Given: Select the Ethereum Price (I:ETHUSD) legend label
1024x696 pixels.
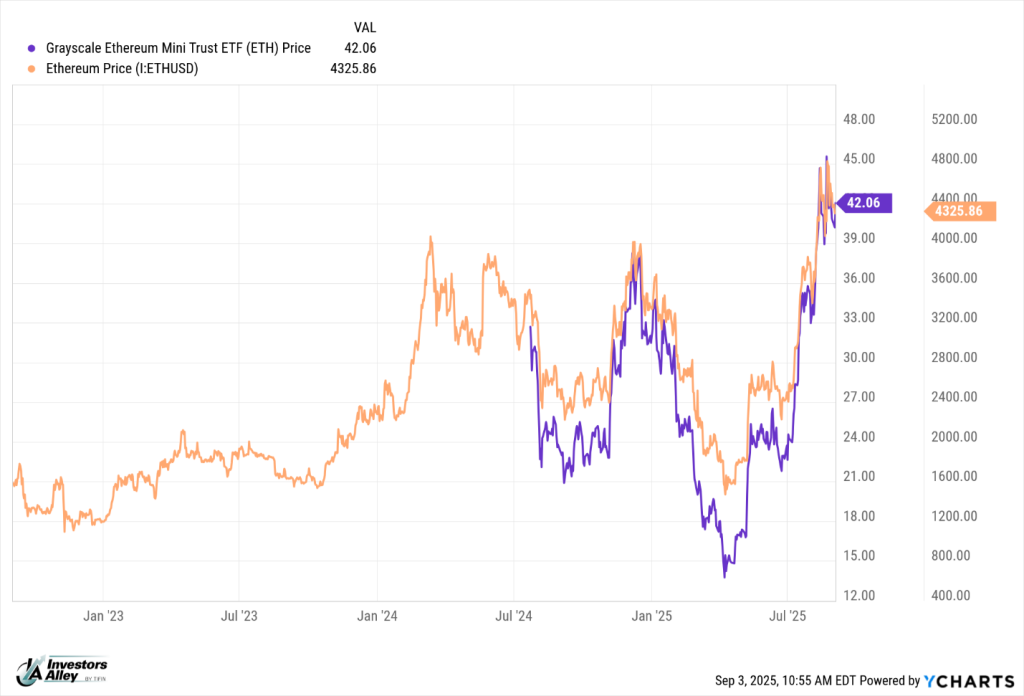Looking at the screenshot, I should (x=123, y=69).
